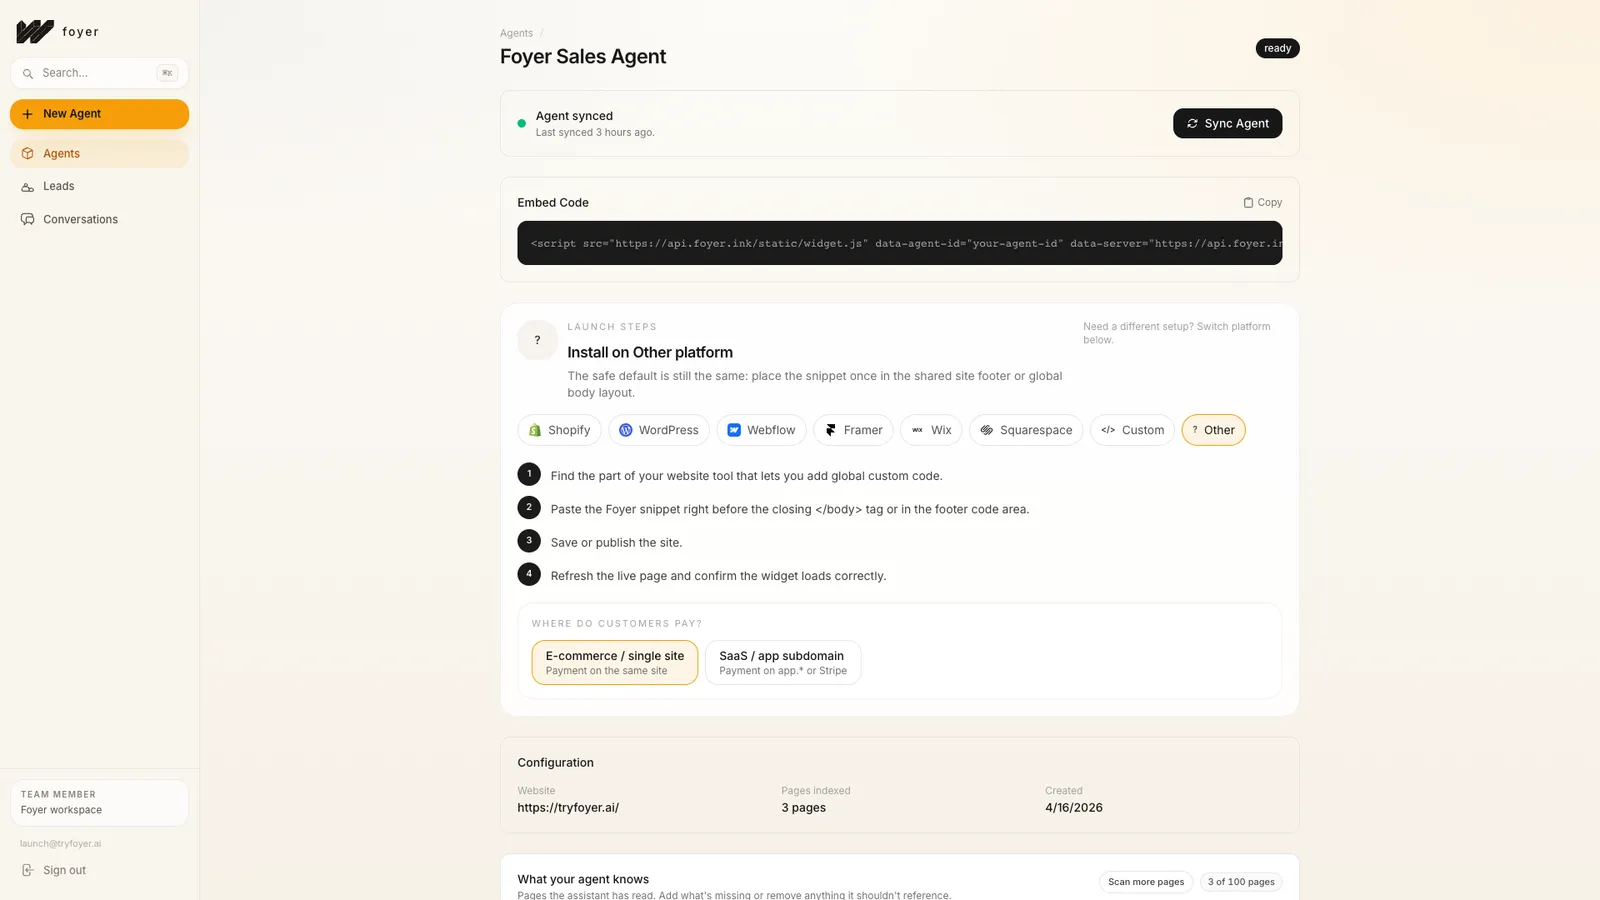1600x900 pixels.
Task: Click the Sign out door icon
Action: pyautogui.click(x=28, y=871)
